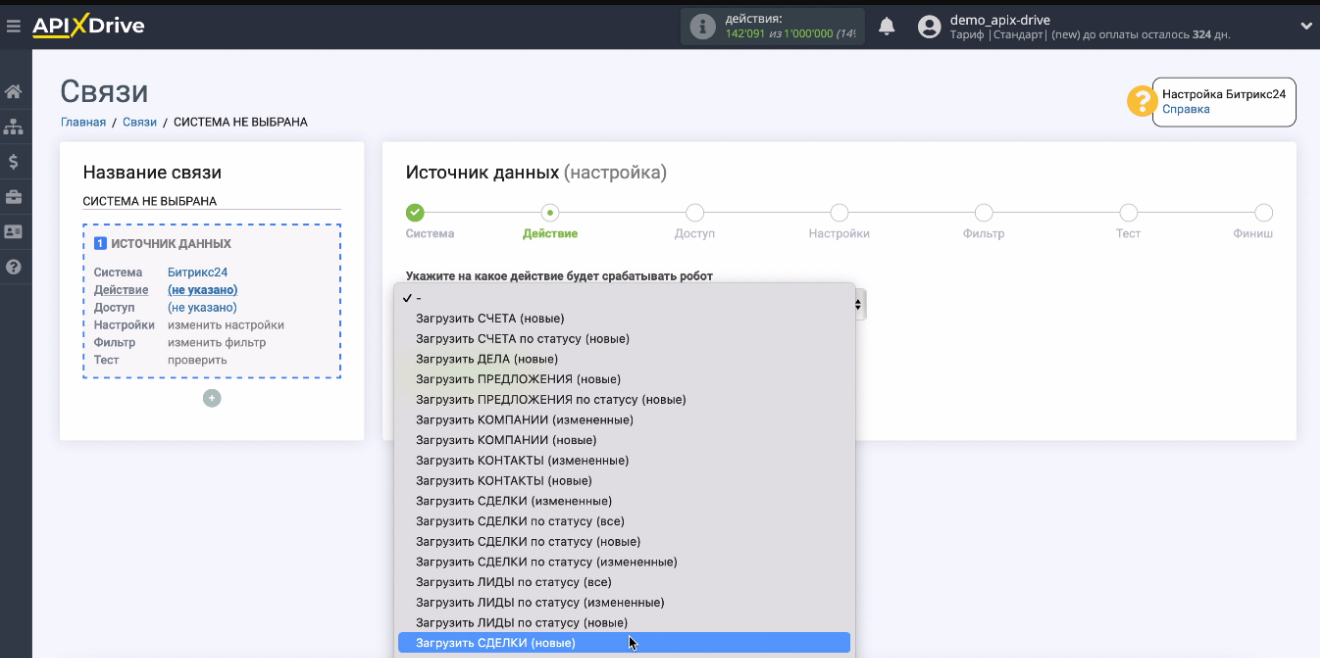Image resolution: width=1320 pixels, height=658 pixels.
Task: Open Битрикс24 system link
Action: click(197, 272)
